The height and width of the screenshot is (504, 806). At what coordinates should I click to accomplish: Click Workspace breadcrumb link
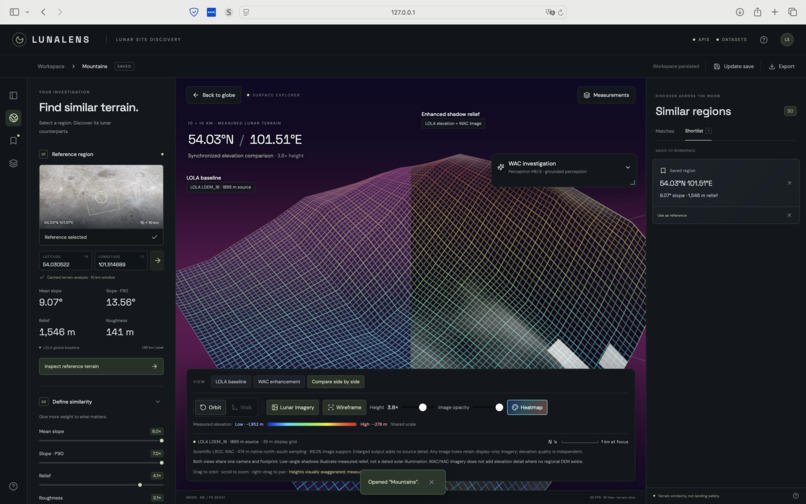(x=51, y=66)
